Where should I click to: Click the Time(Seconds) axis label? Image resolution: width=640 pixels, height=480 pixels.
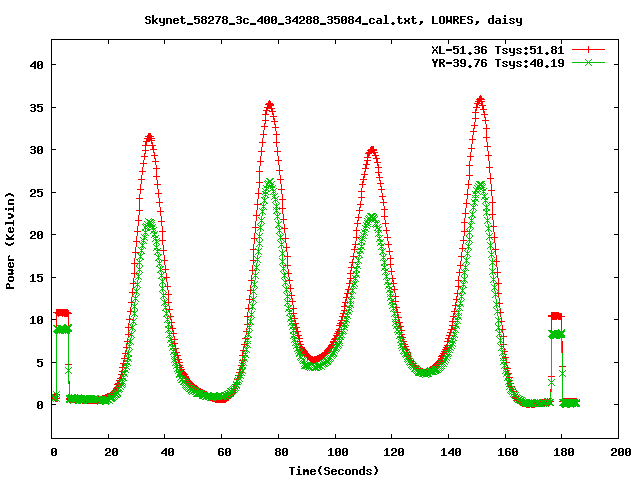pyautogui.click(x=334, y=471)
